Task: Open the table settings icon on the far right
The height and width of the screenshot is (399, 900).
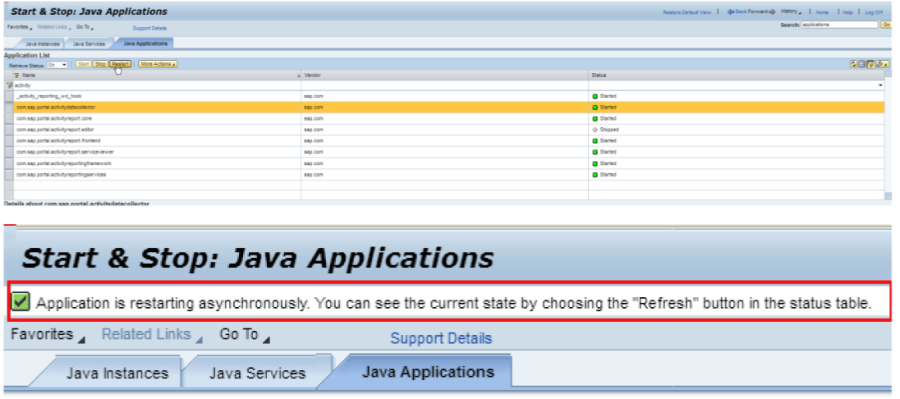Action: click(883, 64)
